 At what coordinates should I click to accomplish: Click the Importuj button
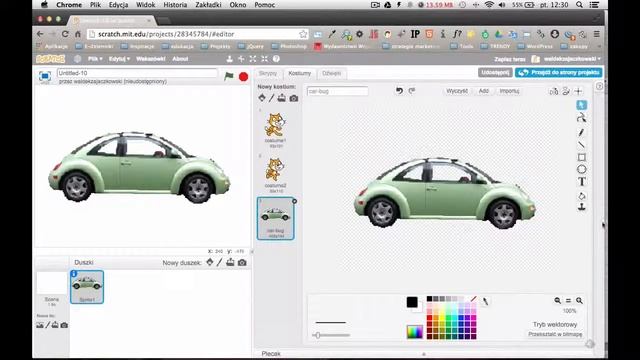(x=509, y=91)
